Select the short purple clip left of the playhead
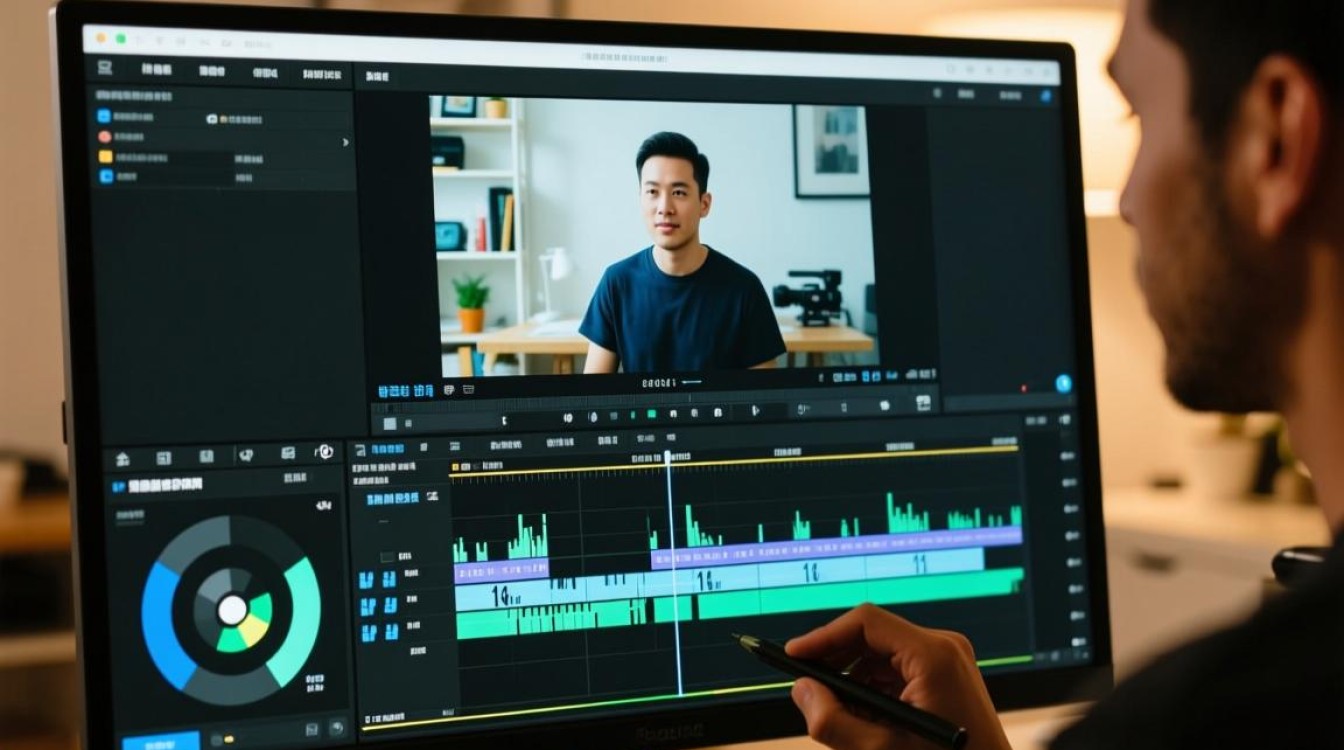Screen dimensions: 1344x750 coord(501,571)
